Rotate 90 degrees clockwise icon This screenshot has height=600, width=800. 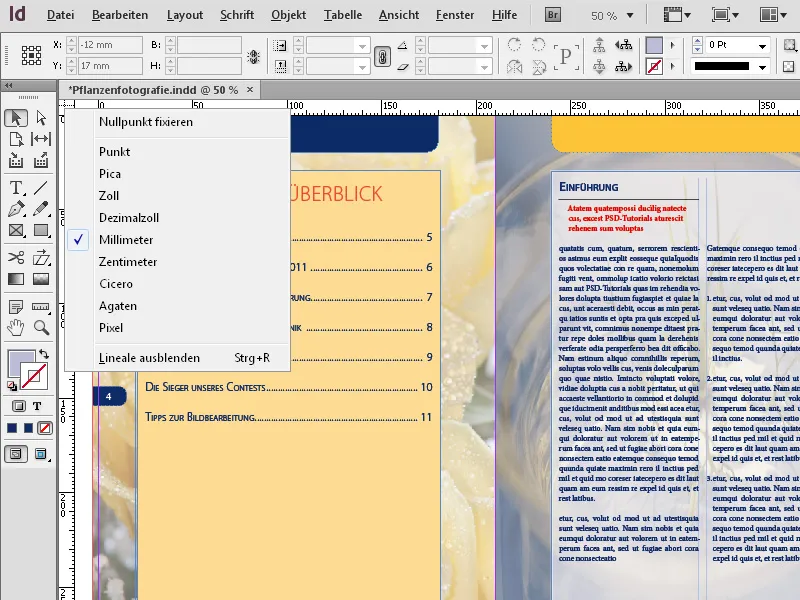[x=514, y=44]
